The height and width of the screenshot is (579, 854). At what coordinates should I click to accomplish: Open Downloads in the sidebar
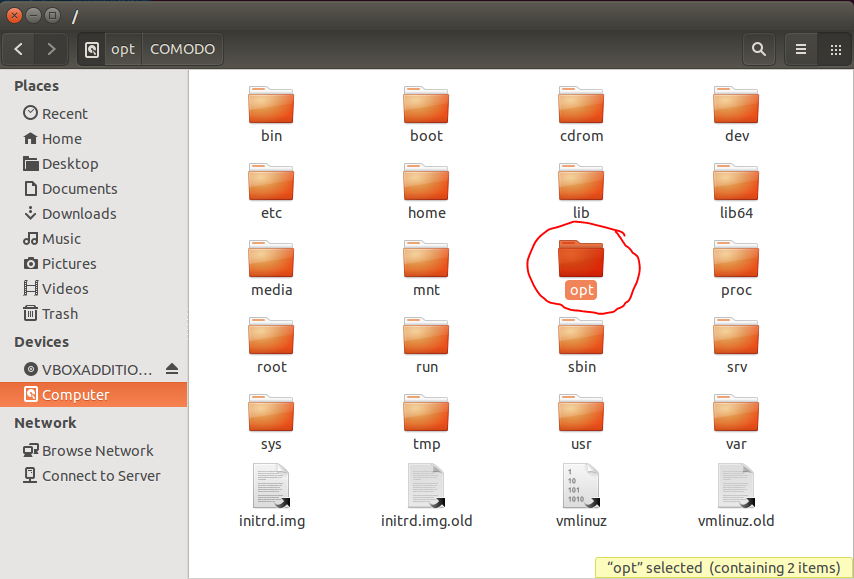pos(78,214)
